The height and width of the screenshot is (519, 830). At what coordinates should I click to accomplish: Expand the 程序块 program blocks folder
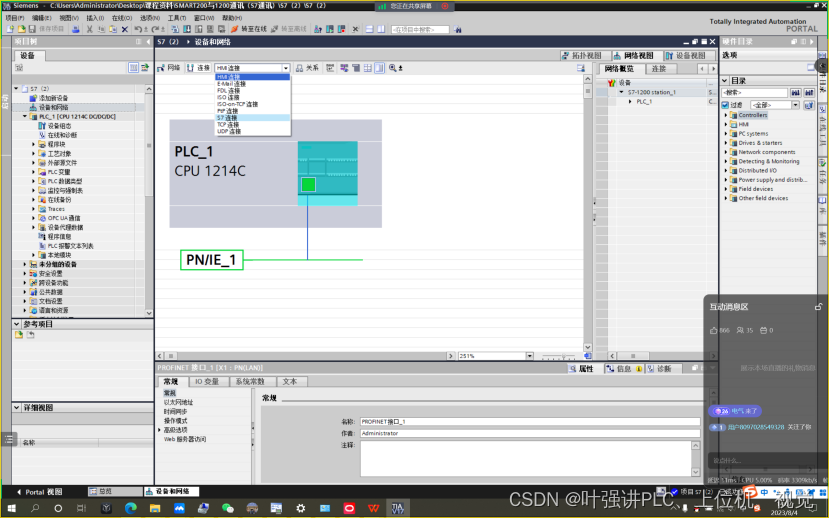[x=33, y=144]
